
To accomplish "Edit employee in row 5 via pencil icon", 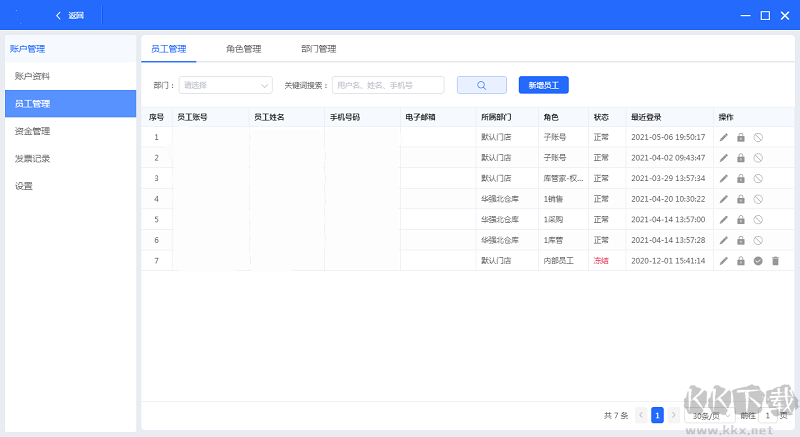I will [x=723, y=219].
